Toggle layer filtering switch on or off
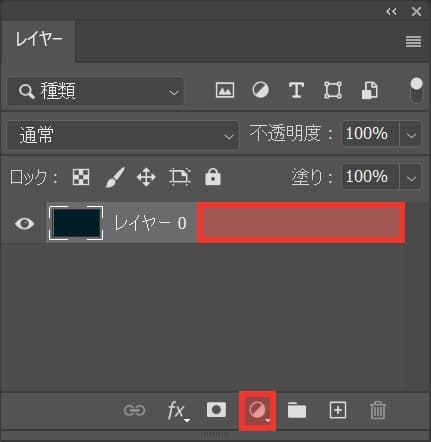431x442 pixels. 416,90
